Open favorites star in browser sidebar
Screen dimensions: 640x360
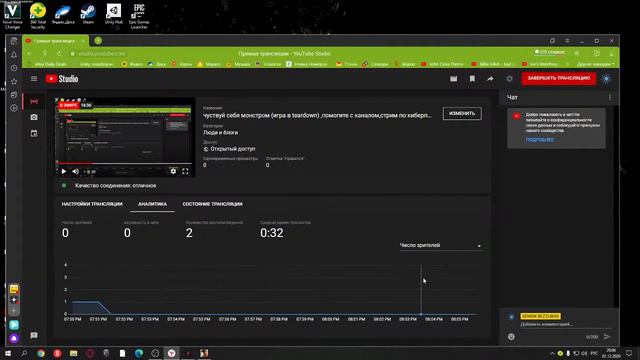(x=14, y=81)
